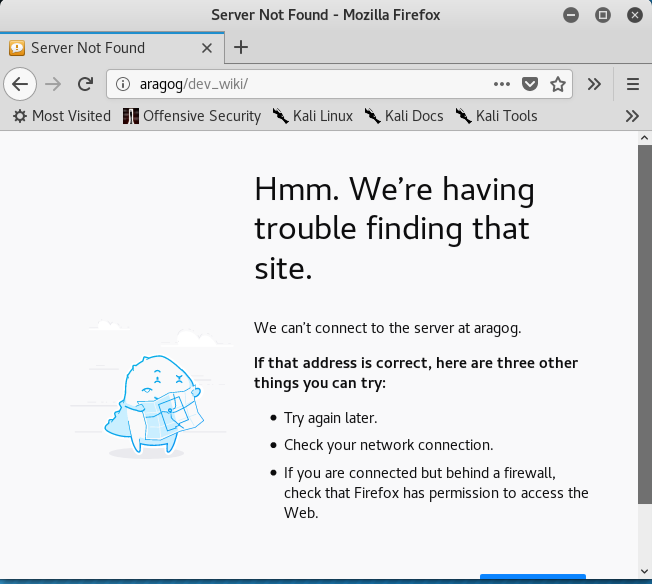Close the Server Not Found tab

pos(207,48)
